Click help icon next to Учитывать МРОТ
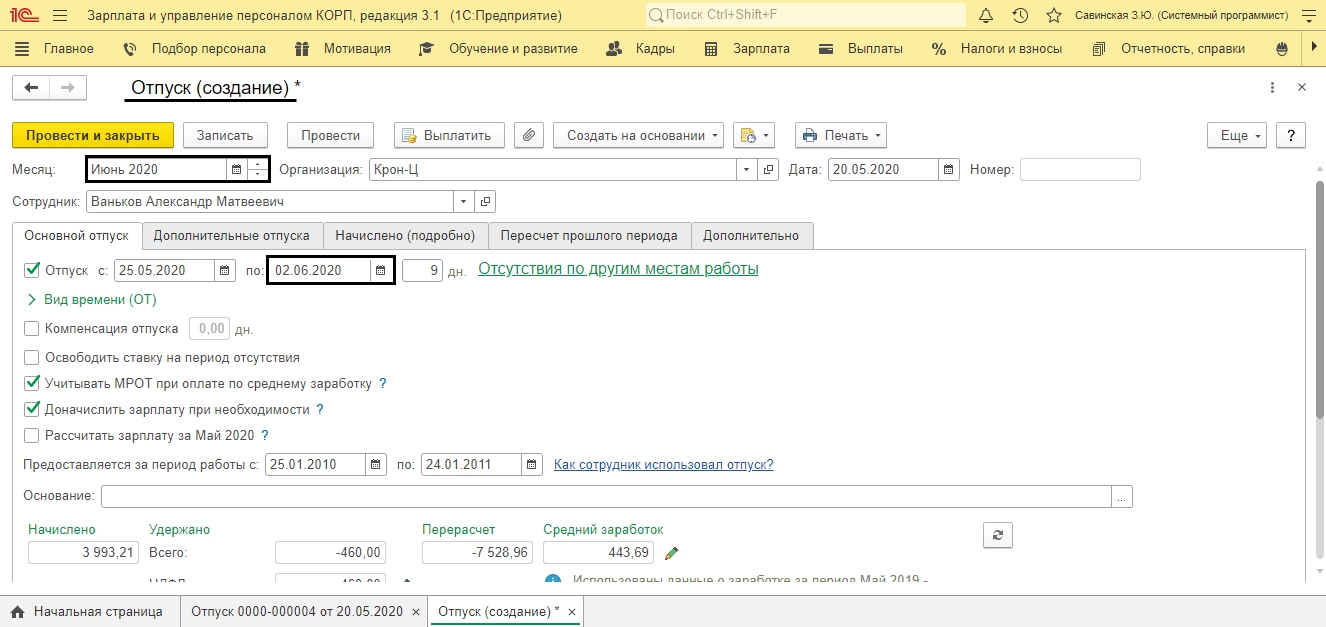 click(383, 384)
